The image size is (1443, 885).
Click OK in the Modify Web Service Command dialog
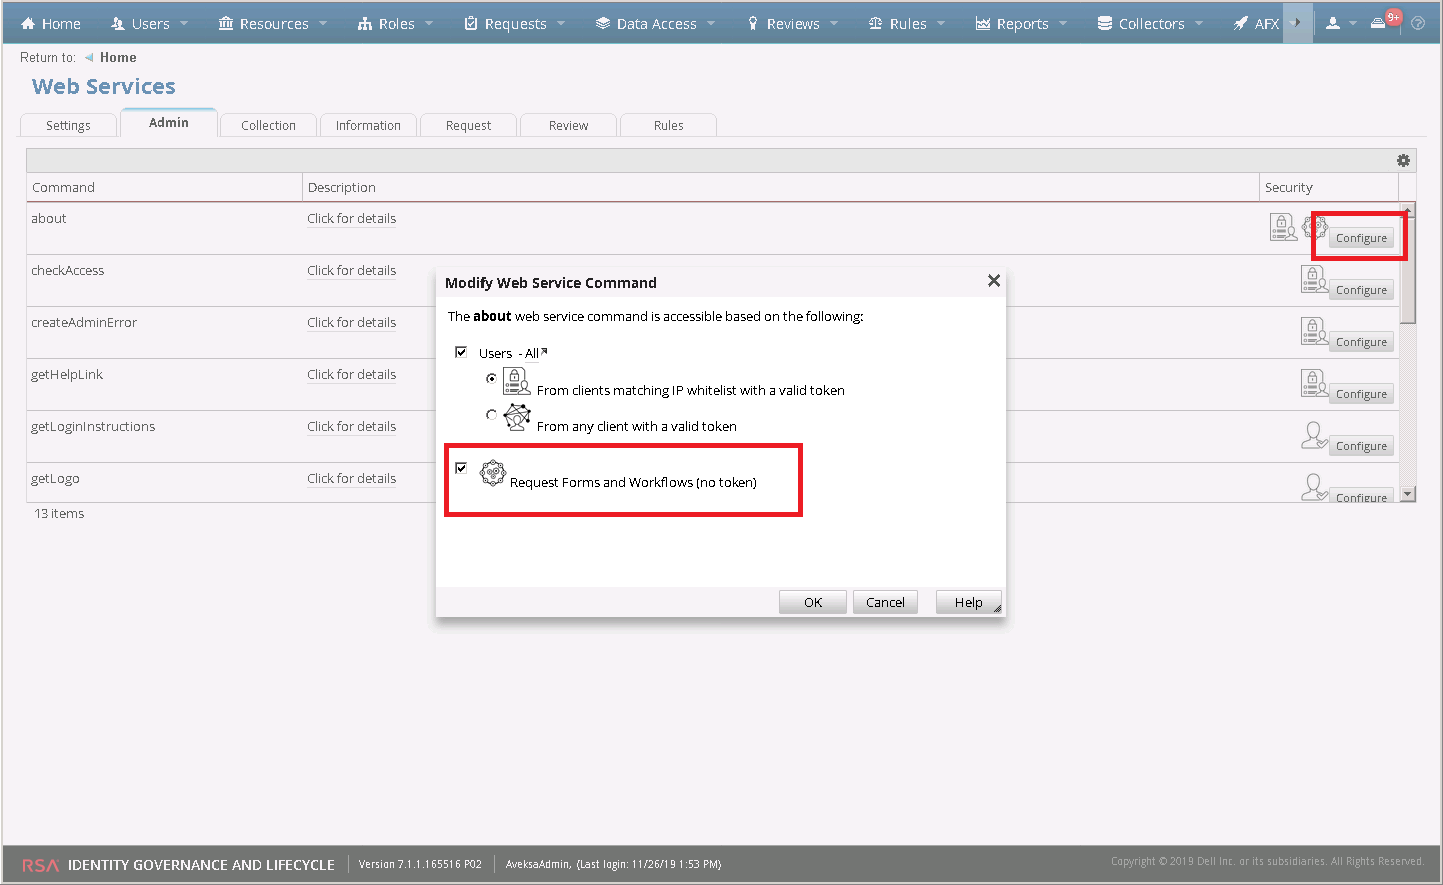tap(812, 601)
